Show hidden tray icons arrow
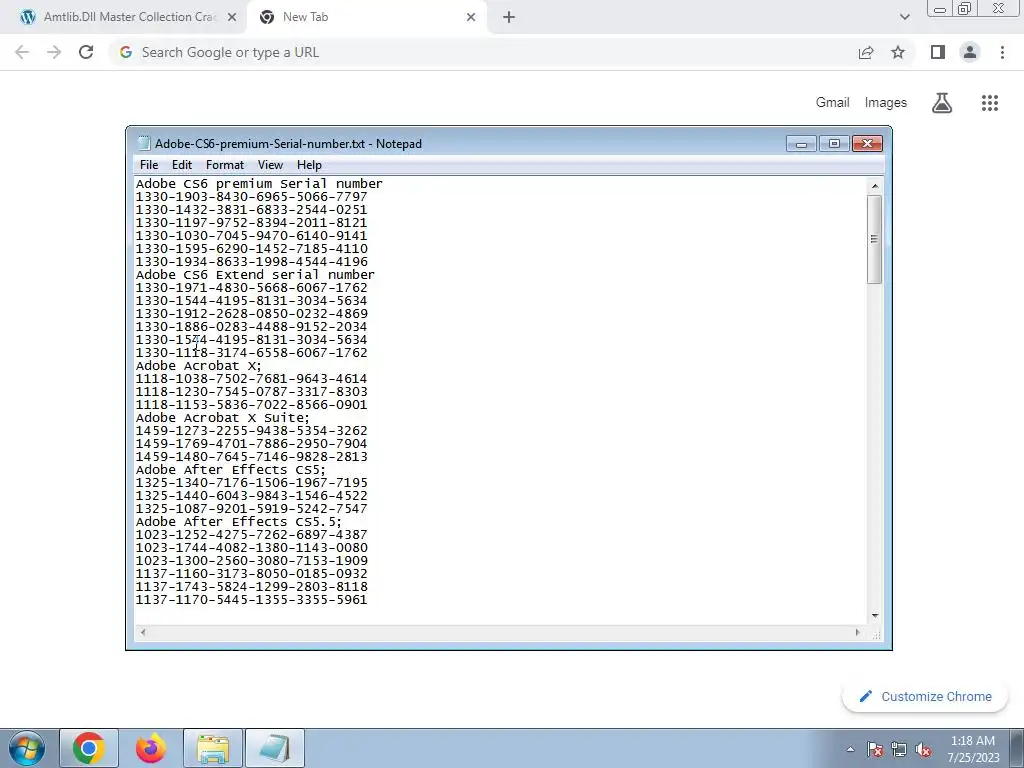This screenshot has height=768, width=1024. (x=850, y=749)
